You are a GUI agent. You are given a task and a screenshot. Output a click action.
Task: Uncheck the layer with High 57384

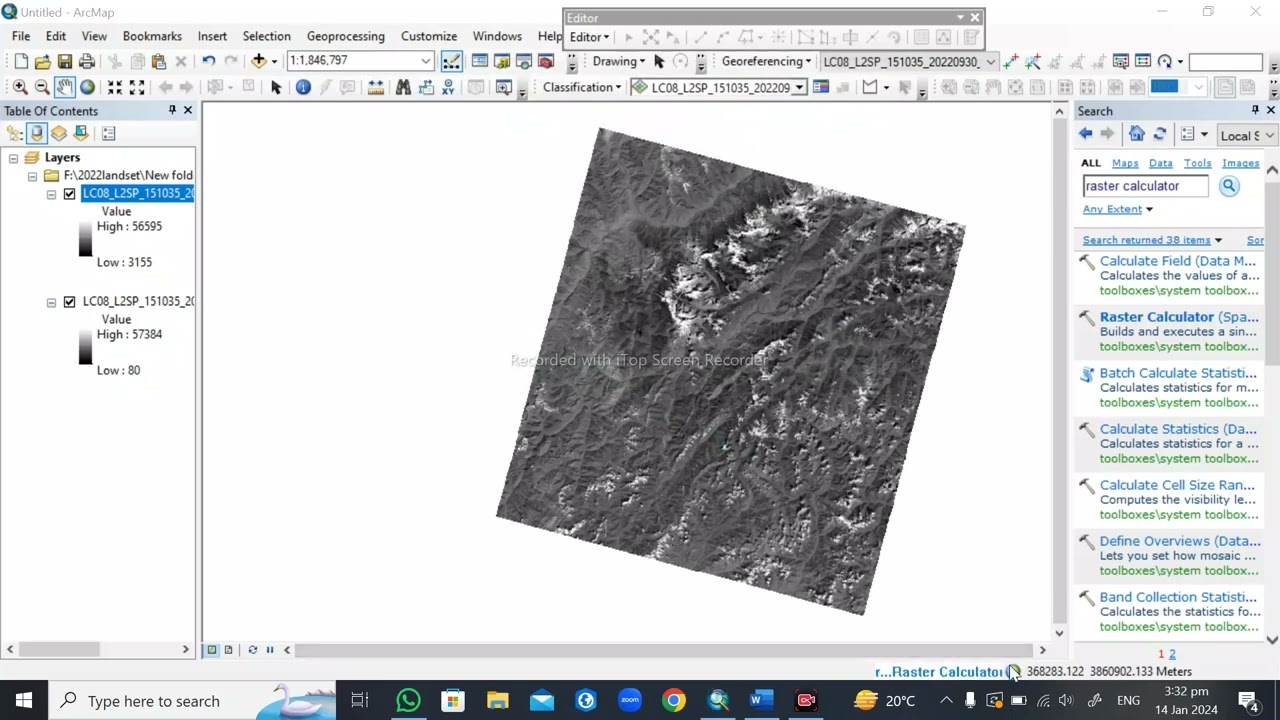69,302
